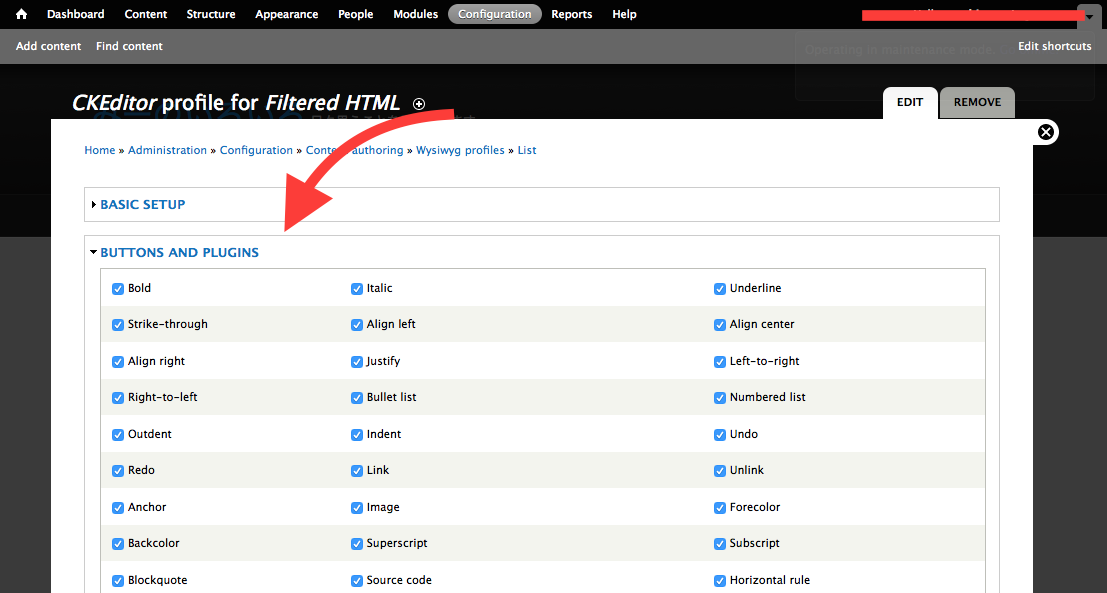Viewport: 1107px width, 593px height.
Task: Go to Home breadcrumb link
Action: [100, 150]
